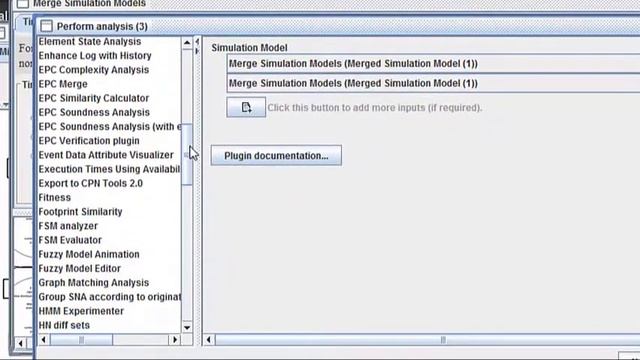Open Plugin documentation

(x=276, y=156)
